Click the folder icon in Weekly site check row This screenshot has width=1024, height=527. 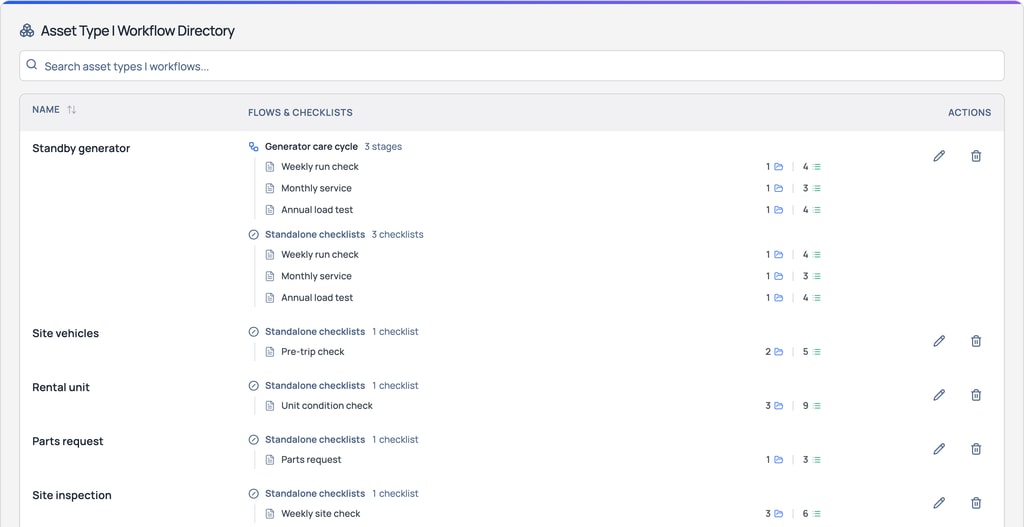tap(778, 513)
